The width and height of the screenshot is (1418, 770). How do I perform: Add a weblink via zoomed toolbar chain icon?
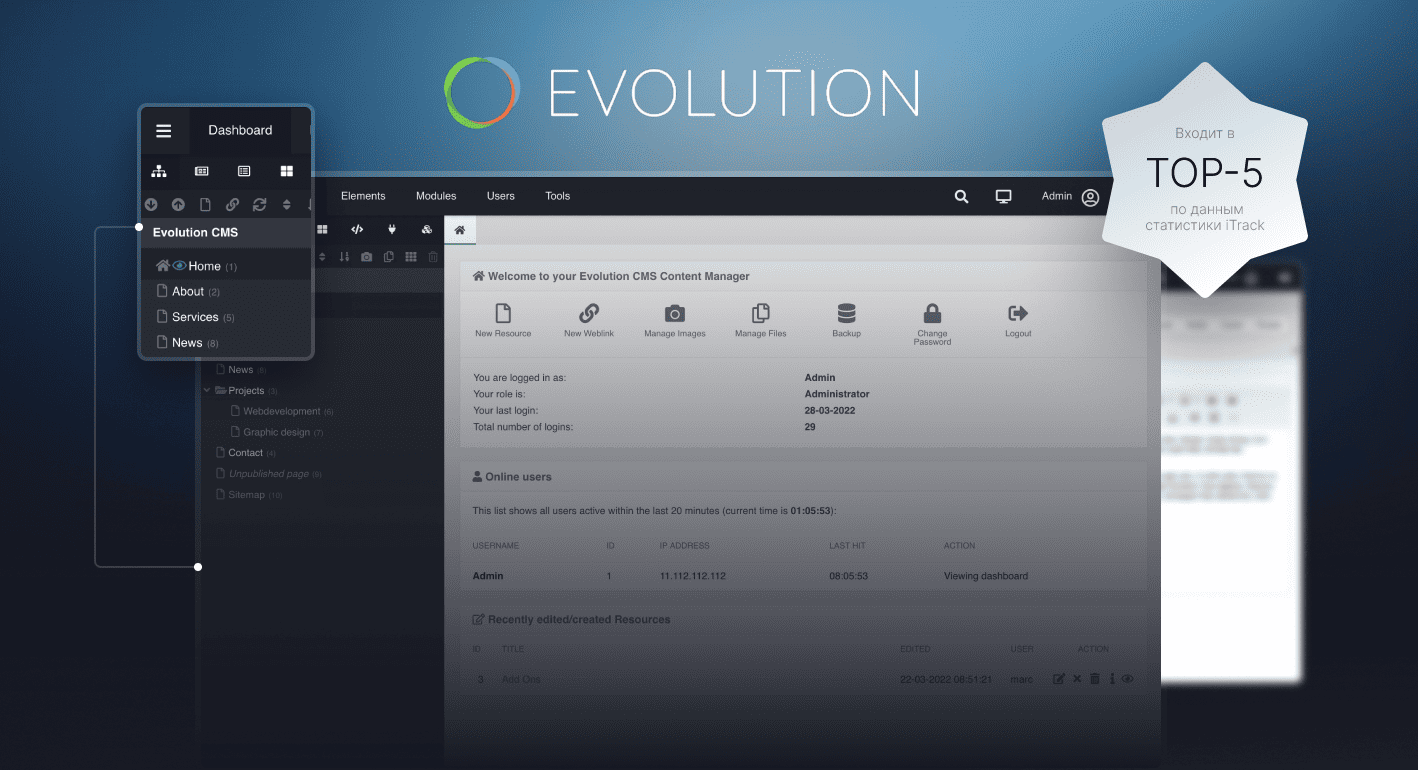click(x=232, y=204)
